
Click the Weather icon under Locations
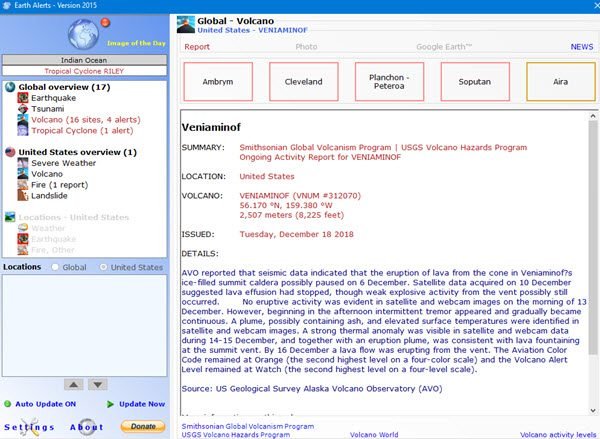[23, 228]
